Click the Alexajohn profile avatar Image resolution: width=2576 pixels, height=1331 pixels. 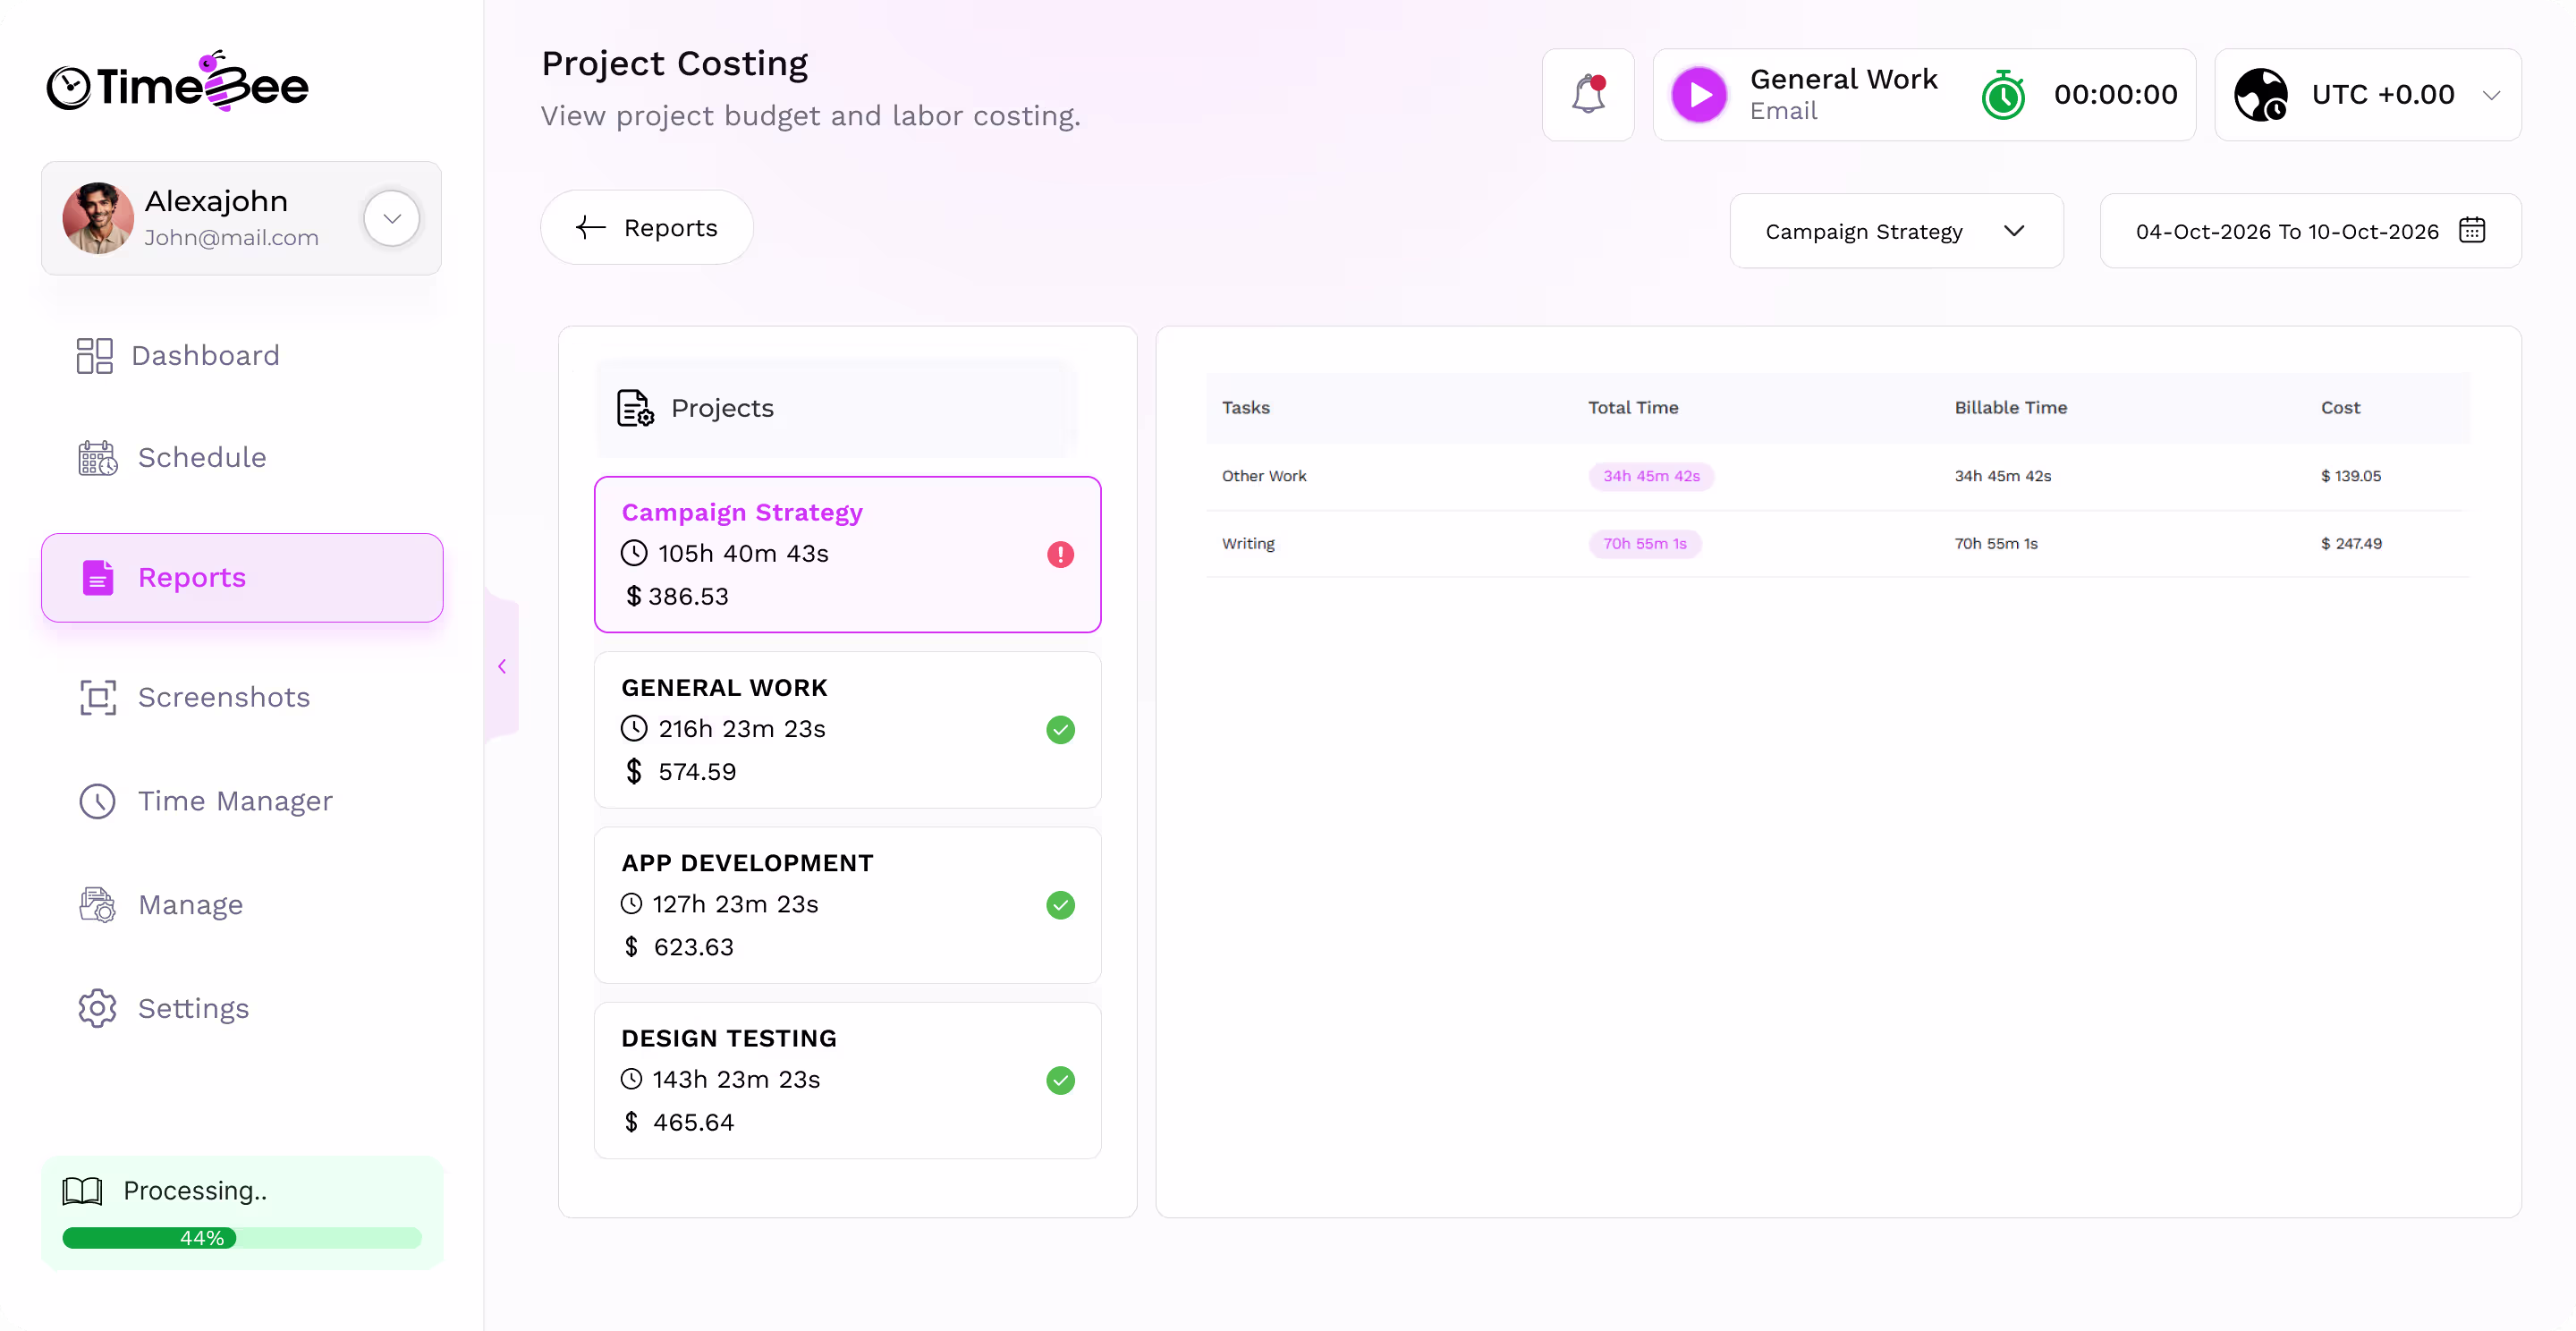tap(98, 218)
